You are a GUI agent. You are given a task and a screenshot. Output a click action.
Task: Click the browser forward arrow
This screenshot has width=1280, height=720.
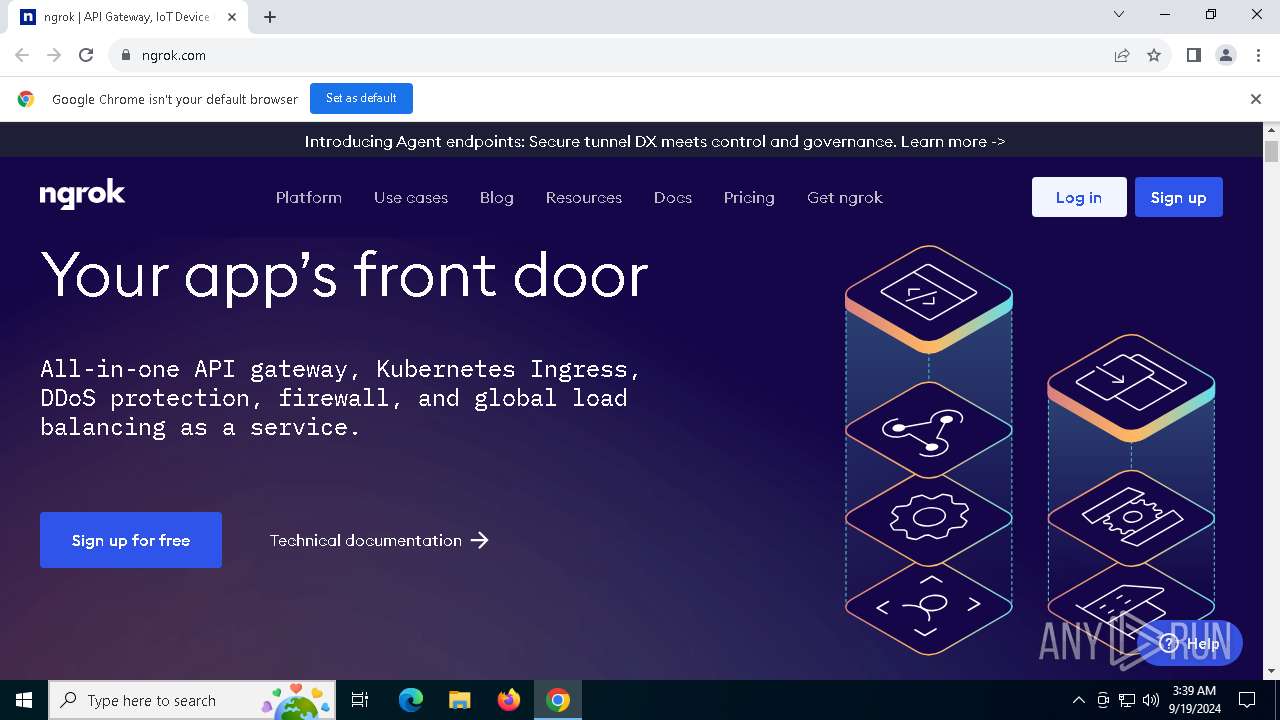pos(54,55)
